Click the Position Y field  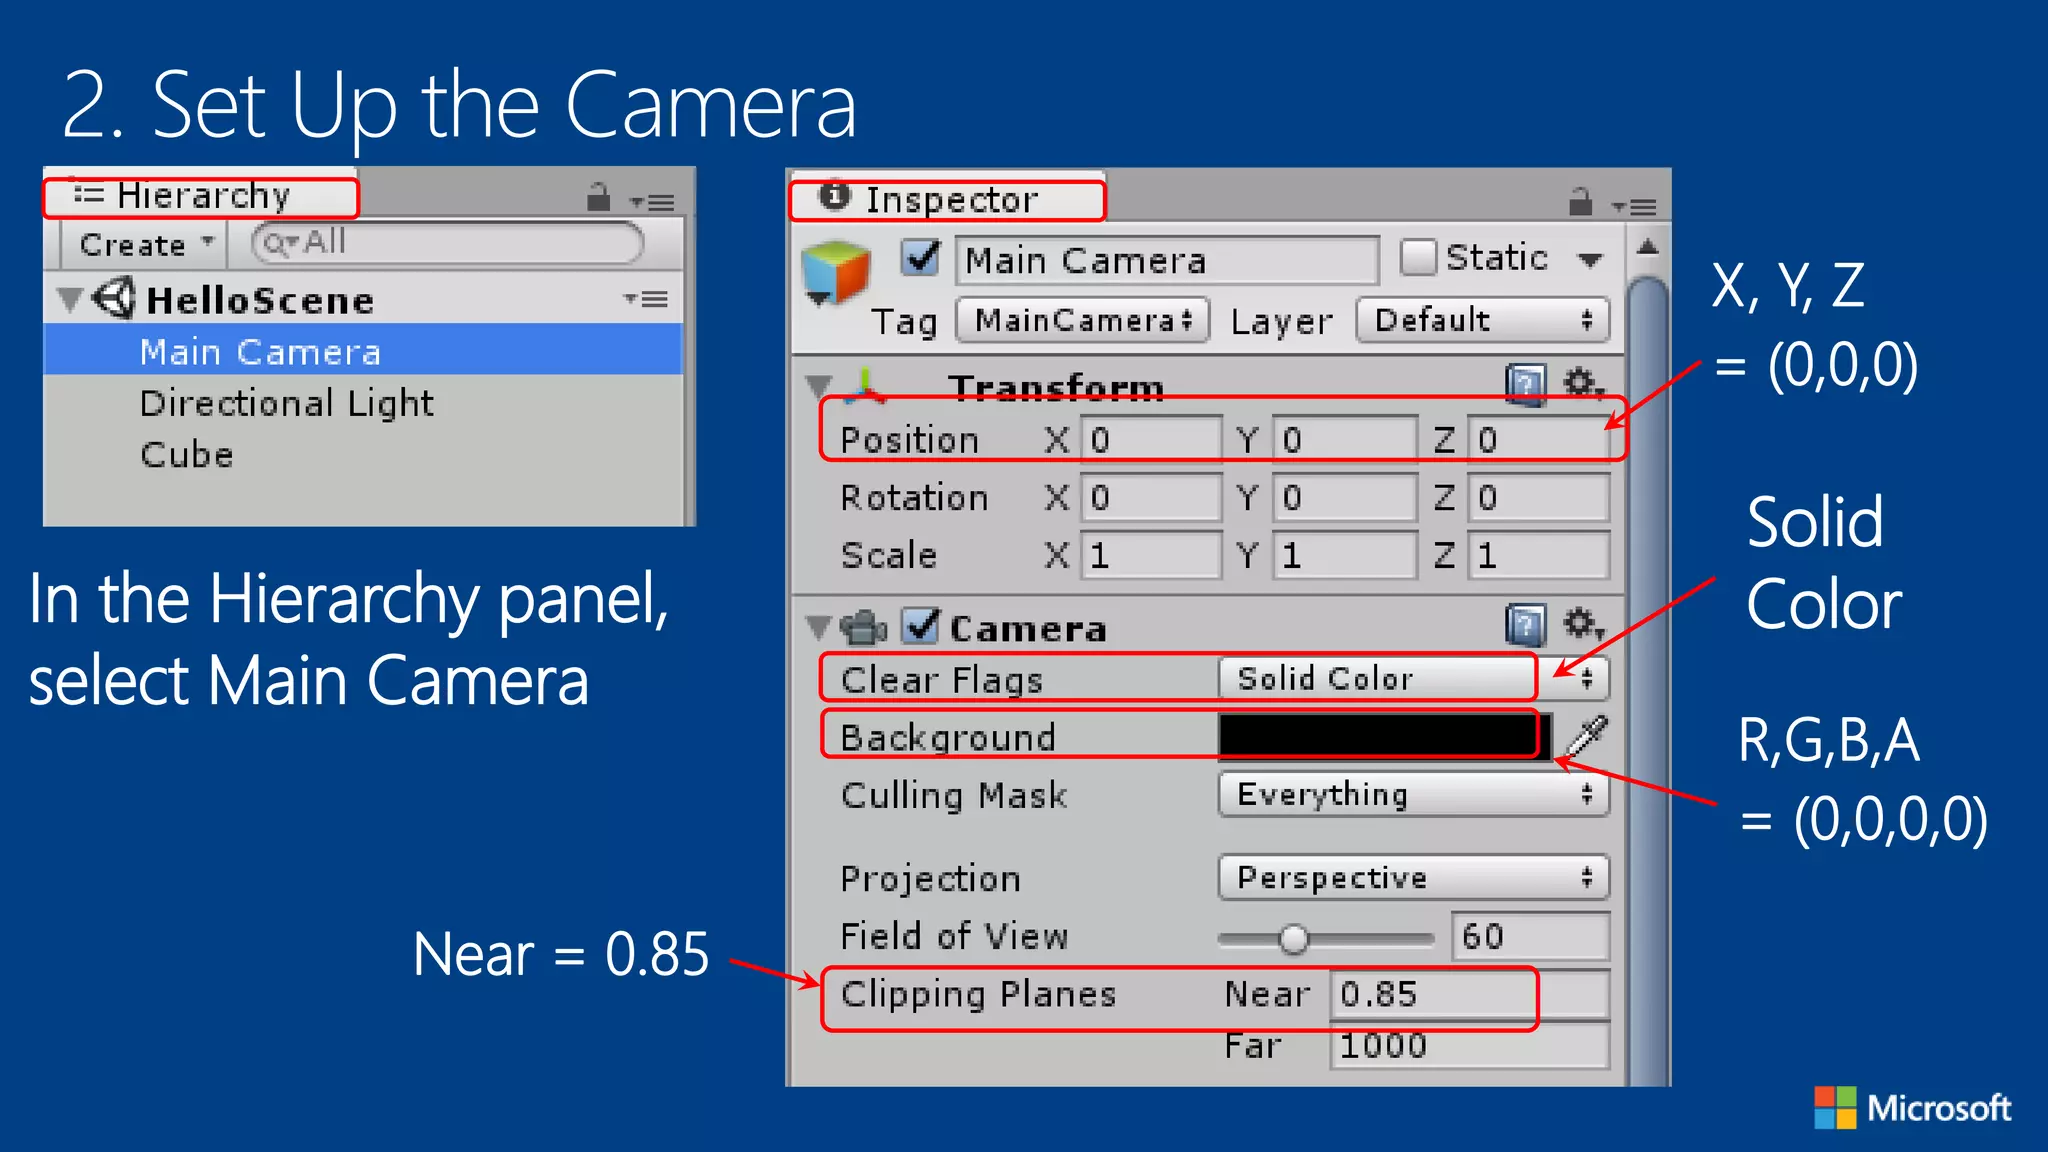coord(1345,439)
